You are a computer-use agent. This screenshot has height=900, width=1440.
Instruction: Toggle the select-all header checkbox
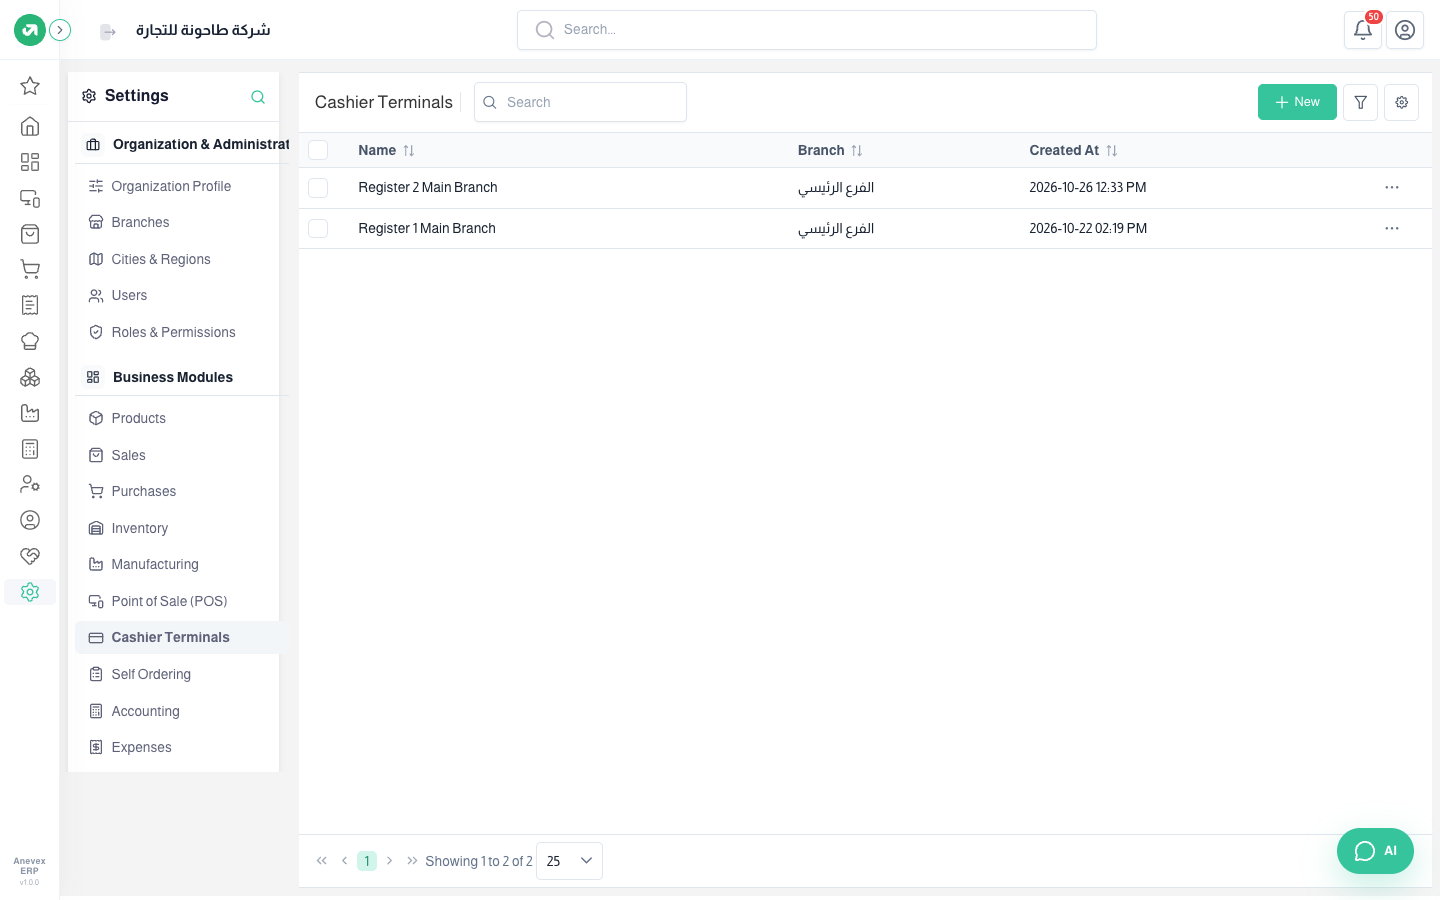pyautogui.click(x=318, y=150)
